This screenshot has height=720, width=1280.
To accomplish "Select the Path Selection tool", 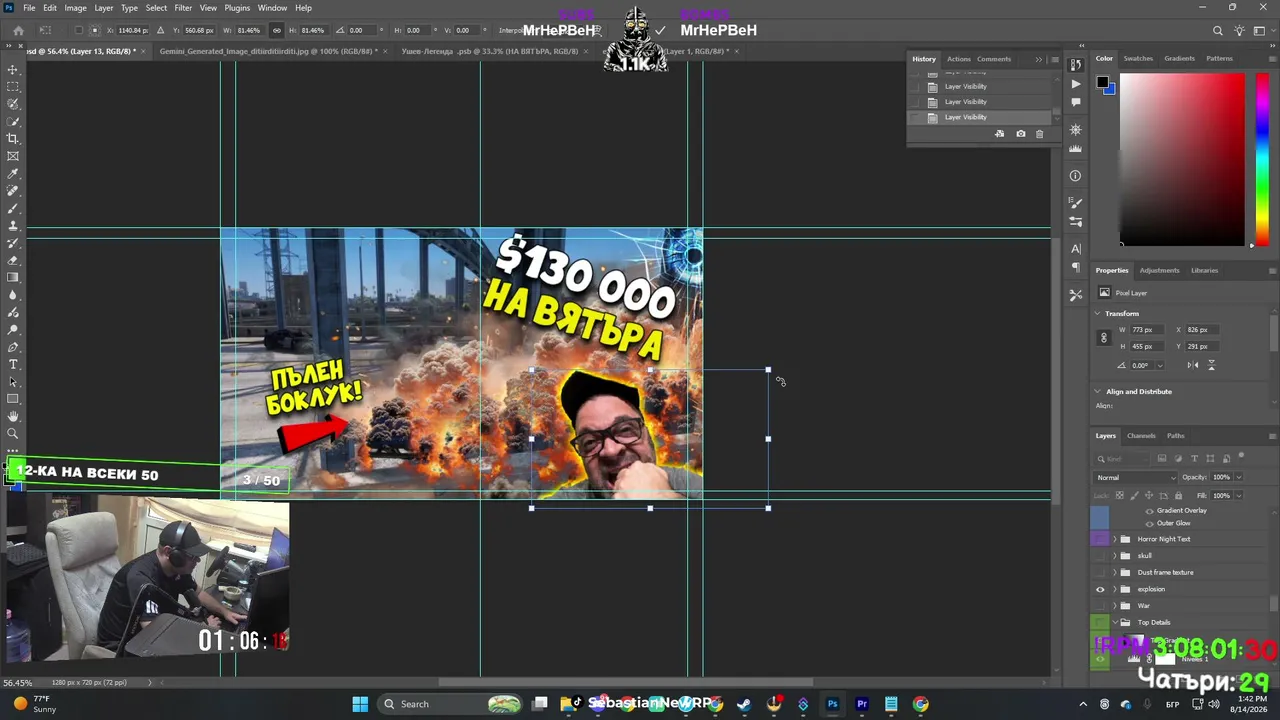I will click(x=13, y=381).
